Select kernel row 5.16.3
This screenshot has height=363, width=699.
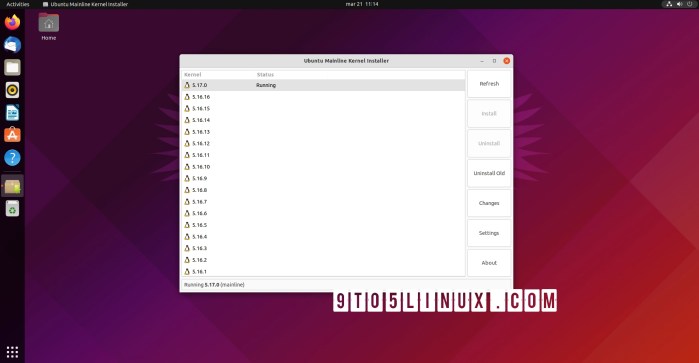tap(323, 248)
